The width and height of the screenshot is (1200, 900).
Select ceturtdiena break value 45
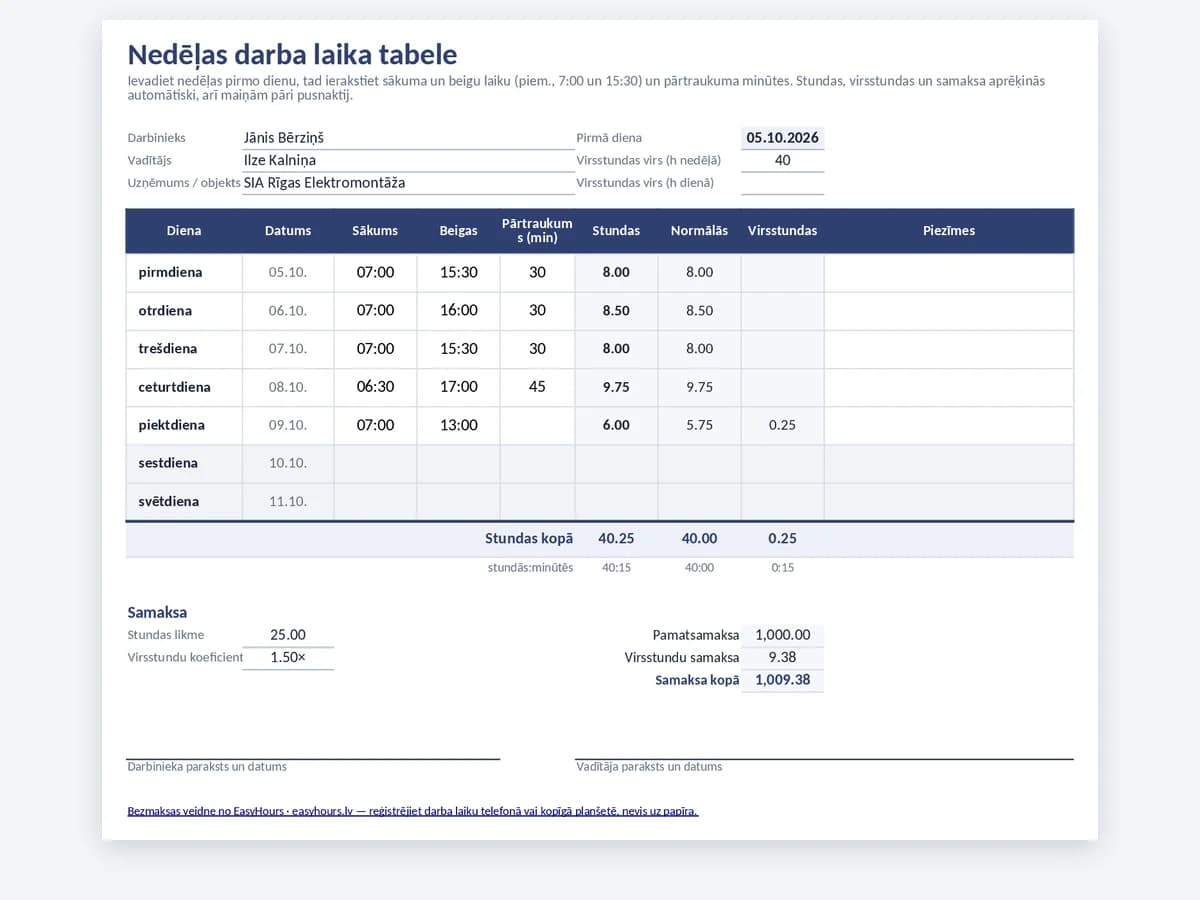tap(537, 386)
